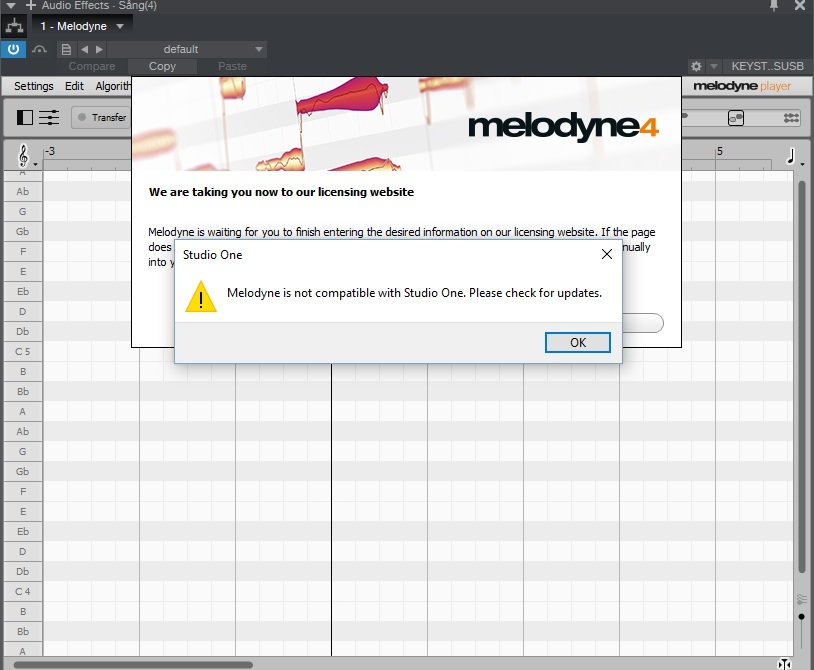Click bar number -3 on the ruler

click(x=49, y=151)
